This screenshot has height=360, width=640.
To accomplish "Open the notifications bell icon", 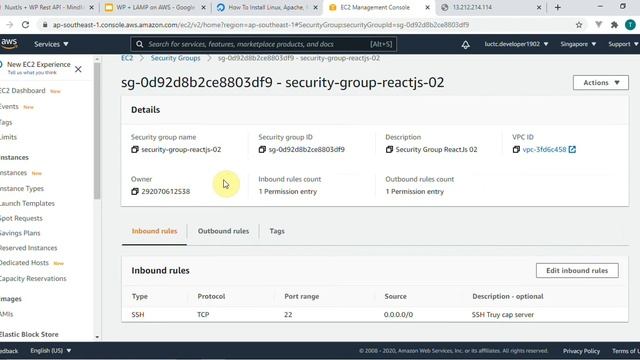I will coord(465,44).
